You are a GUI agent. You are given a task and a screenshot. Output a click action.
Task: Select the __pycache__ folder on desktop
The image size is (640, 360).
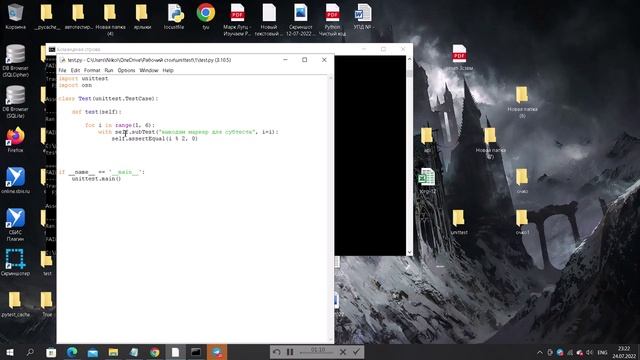click(x=47, y=16)
